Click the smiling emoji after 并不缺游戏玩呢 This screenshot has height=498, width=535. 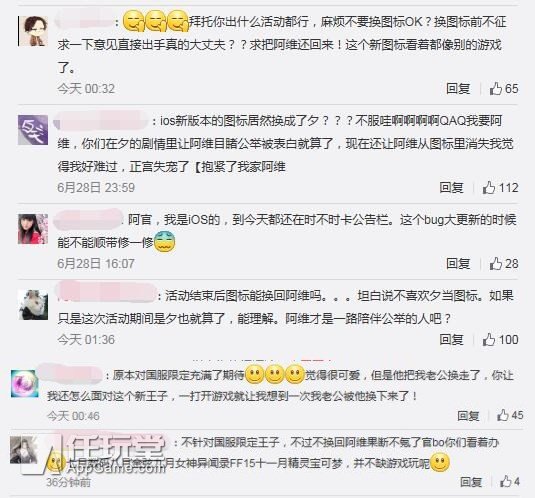point(440,463)
